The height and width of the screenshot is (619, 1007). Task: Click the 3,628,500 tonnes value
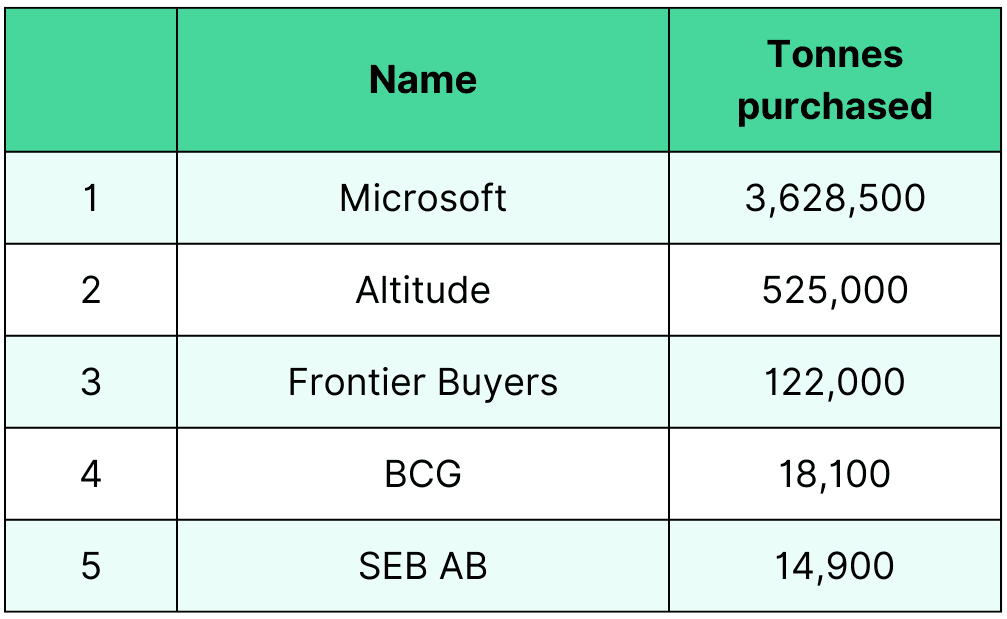coord(835,198)
